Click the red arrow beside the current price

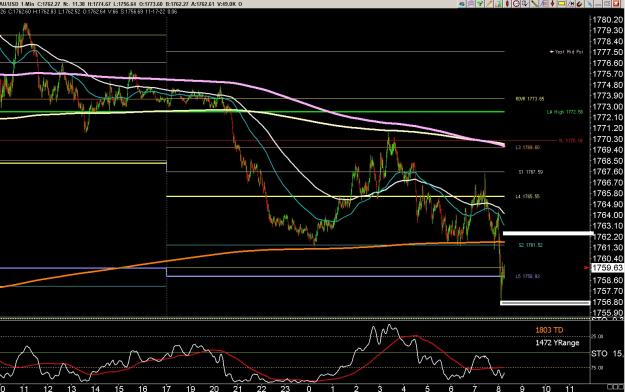click(587, 268)
